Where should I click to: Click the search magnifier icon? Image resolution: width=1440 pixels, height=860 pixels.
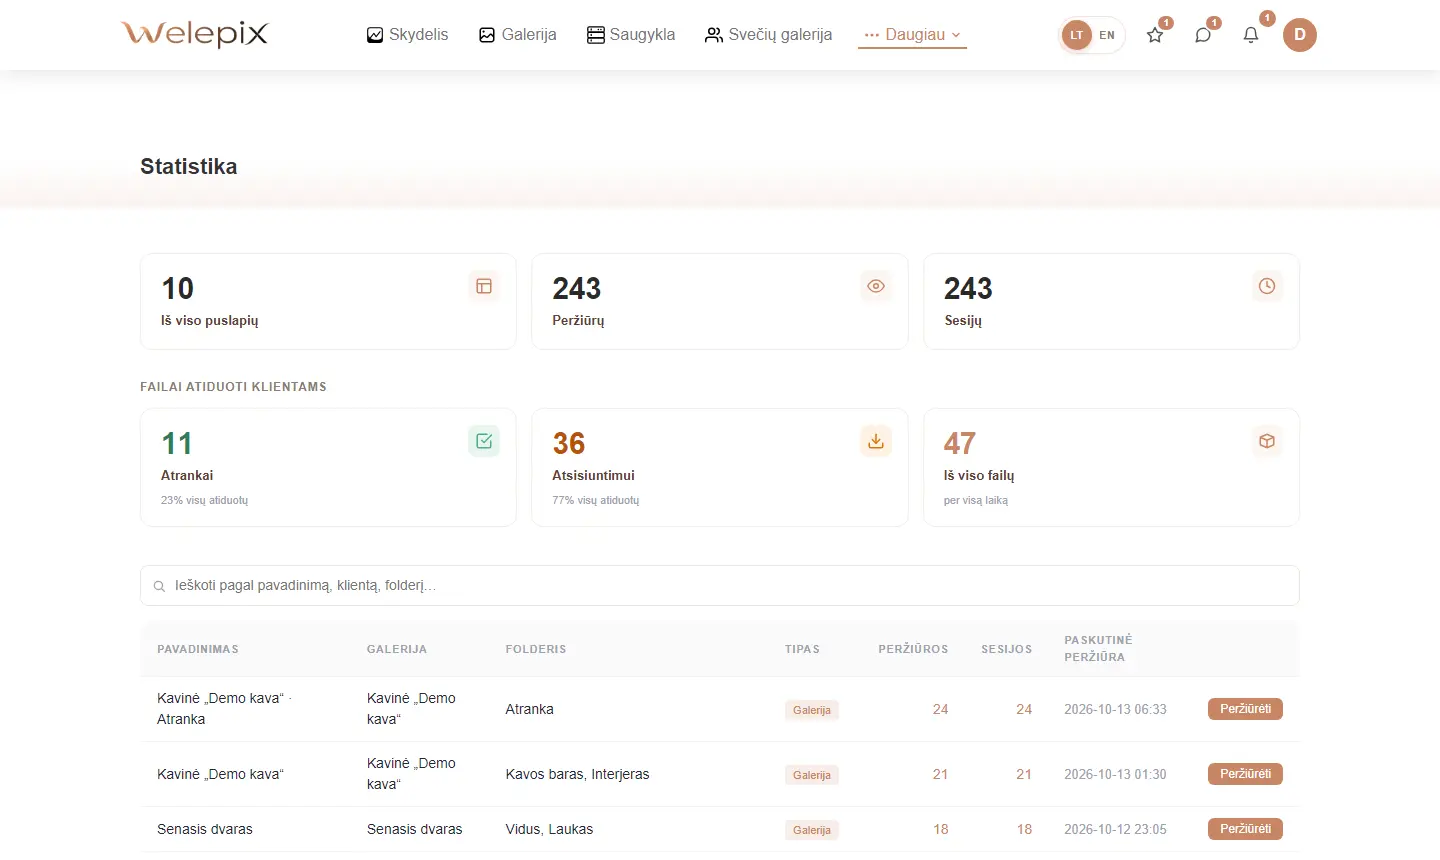(159, 586)
